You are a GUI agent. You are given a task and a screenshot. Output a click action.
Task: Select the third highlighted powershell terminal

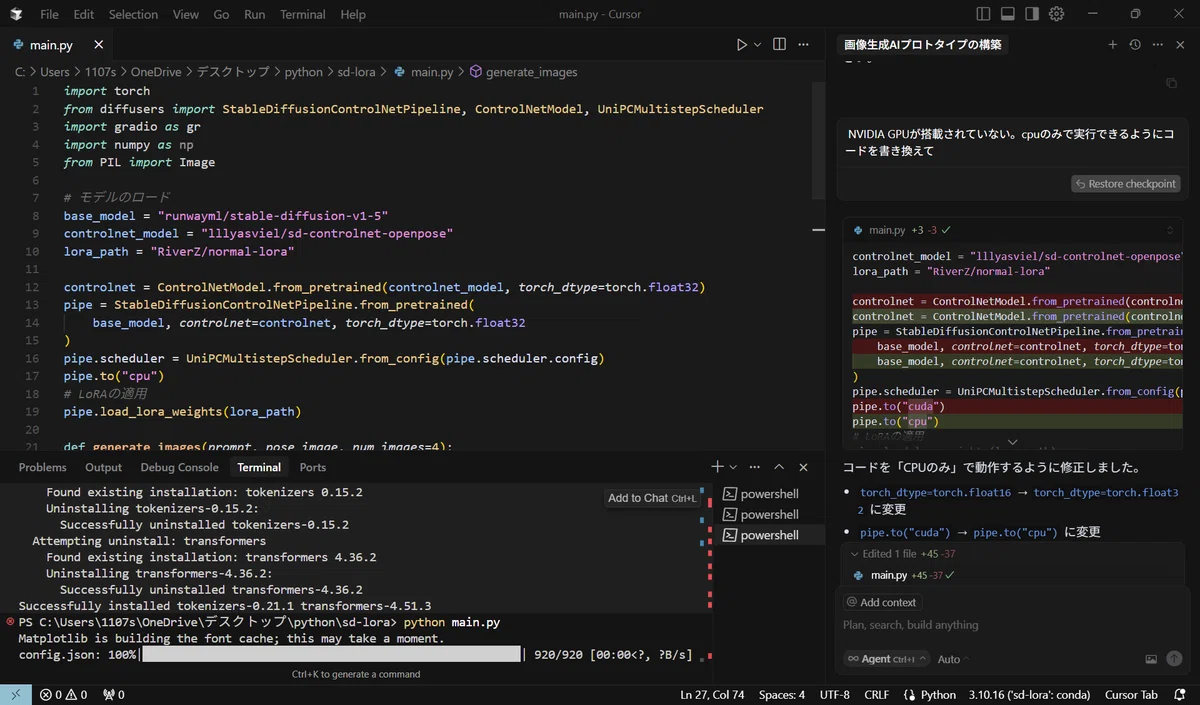770,535
